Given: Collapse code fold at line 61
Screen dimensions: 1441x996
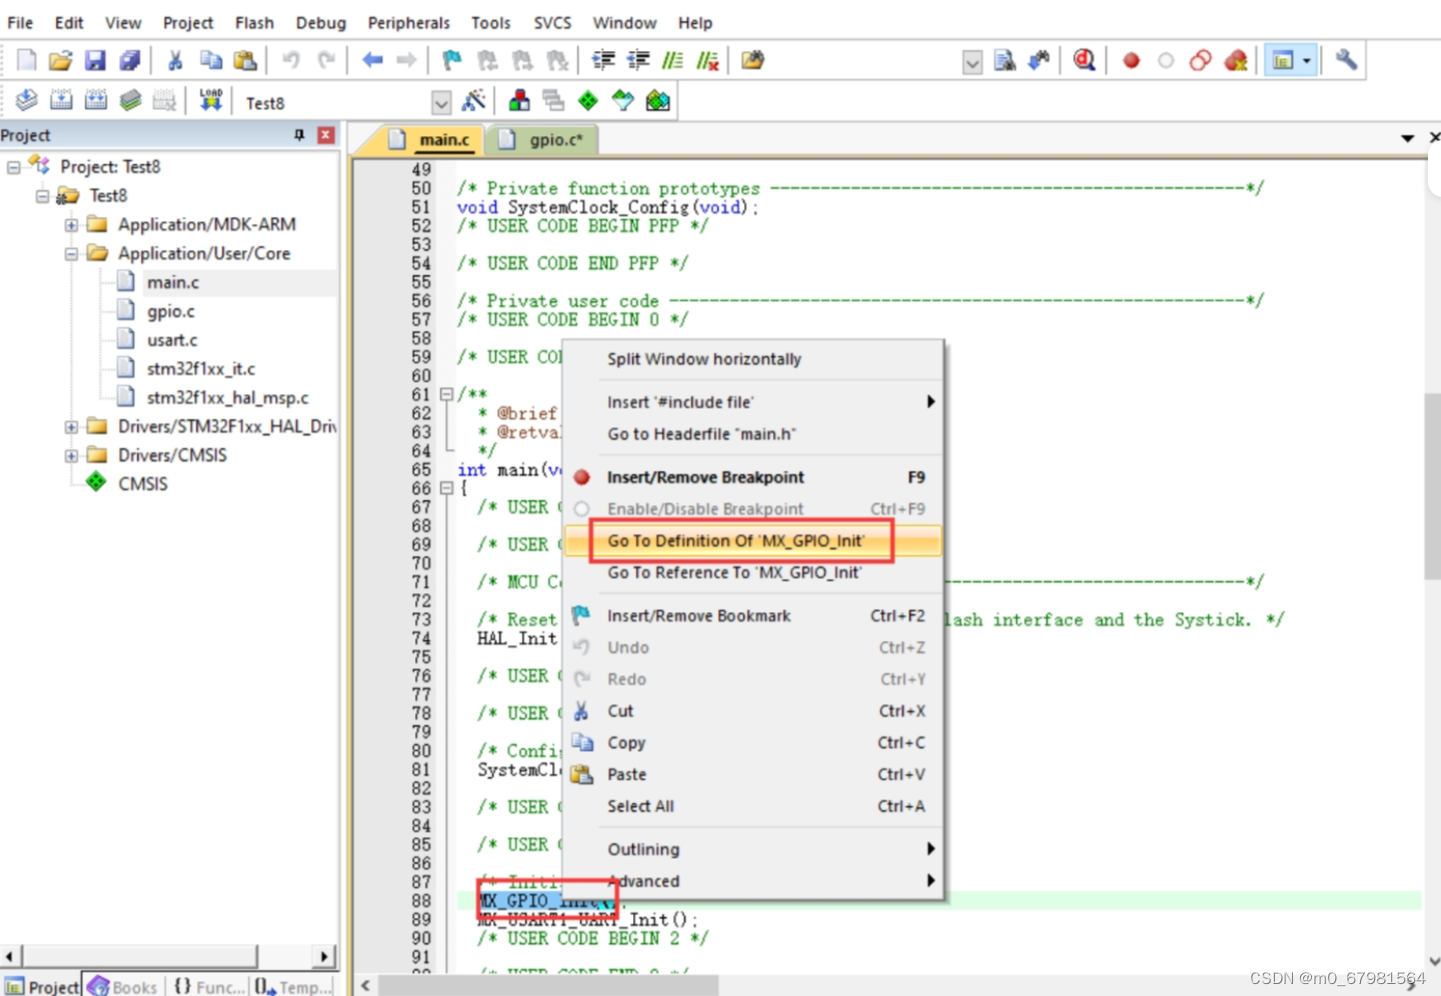Looking at the screenshot, I should (446, 394).
